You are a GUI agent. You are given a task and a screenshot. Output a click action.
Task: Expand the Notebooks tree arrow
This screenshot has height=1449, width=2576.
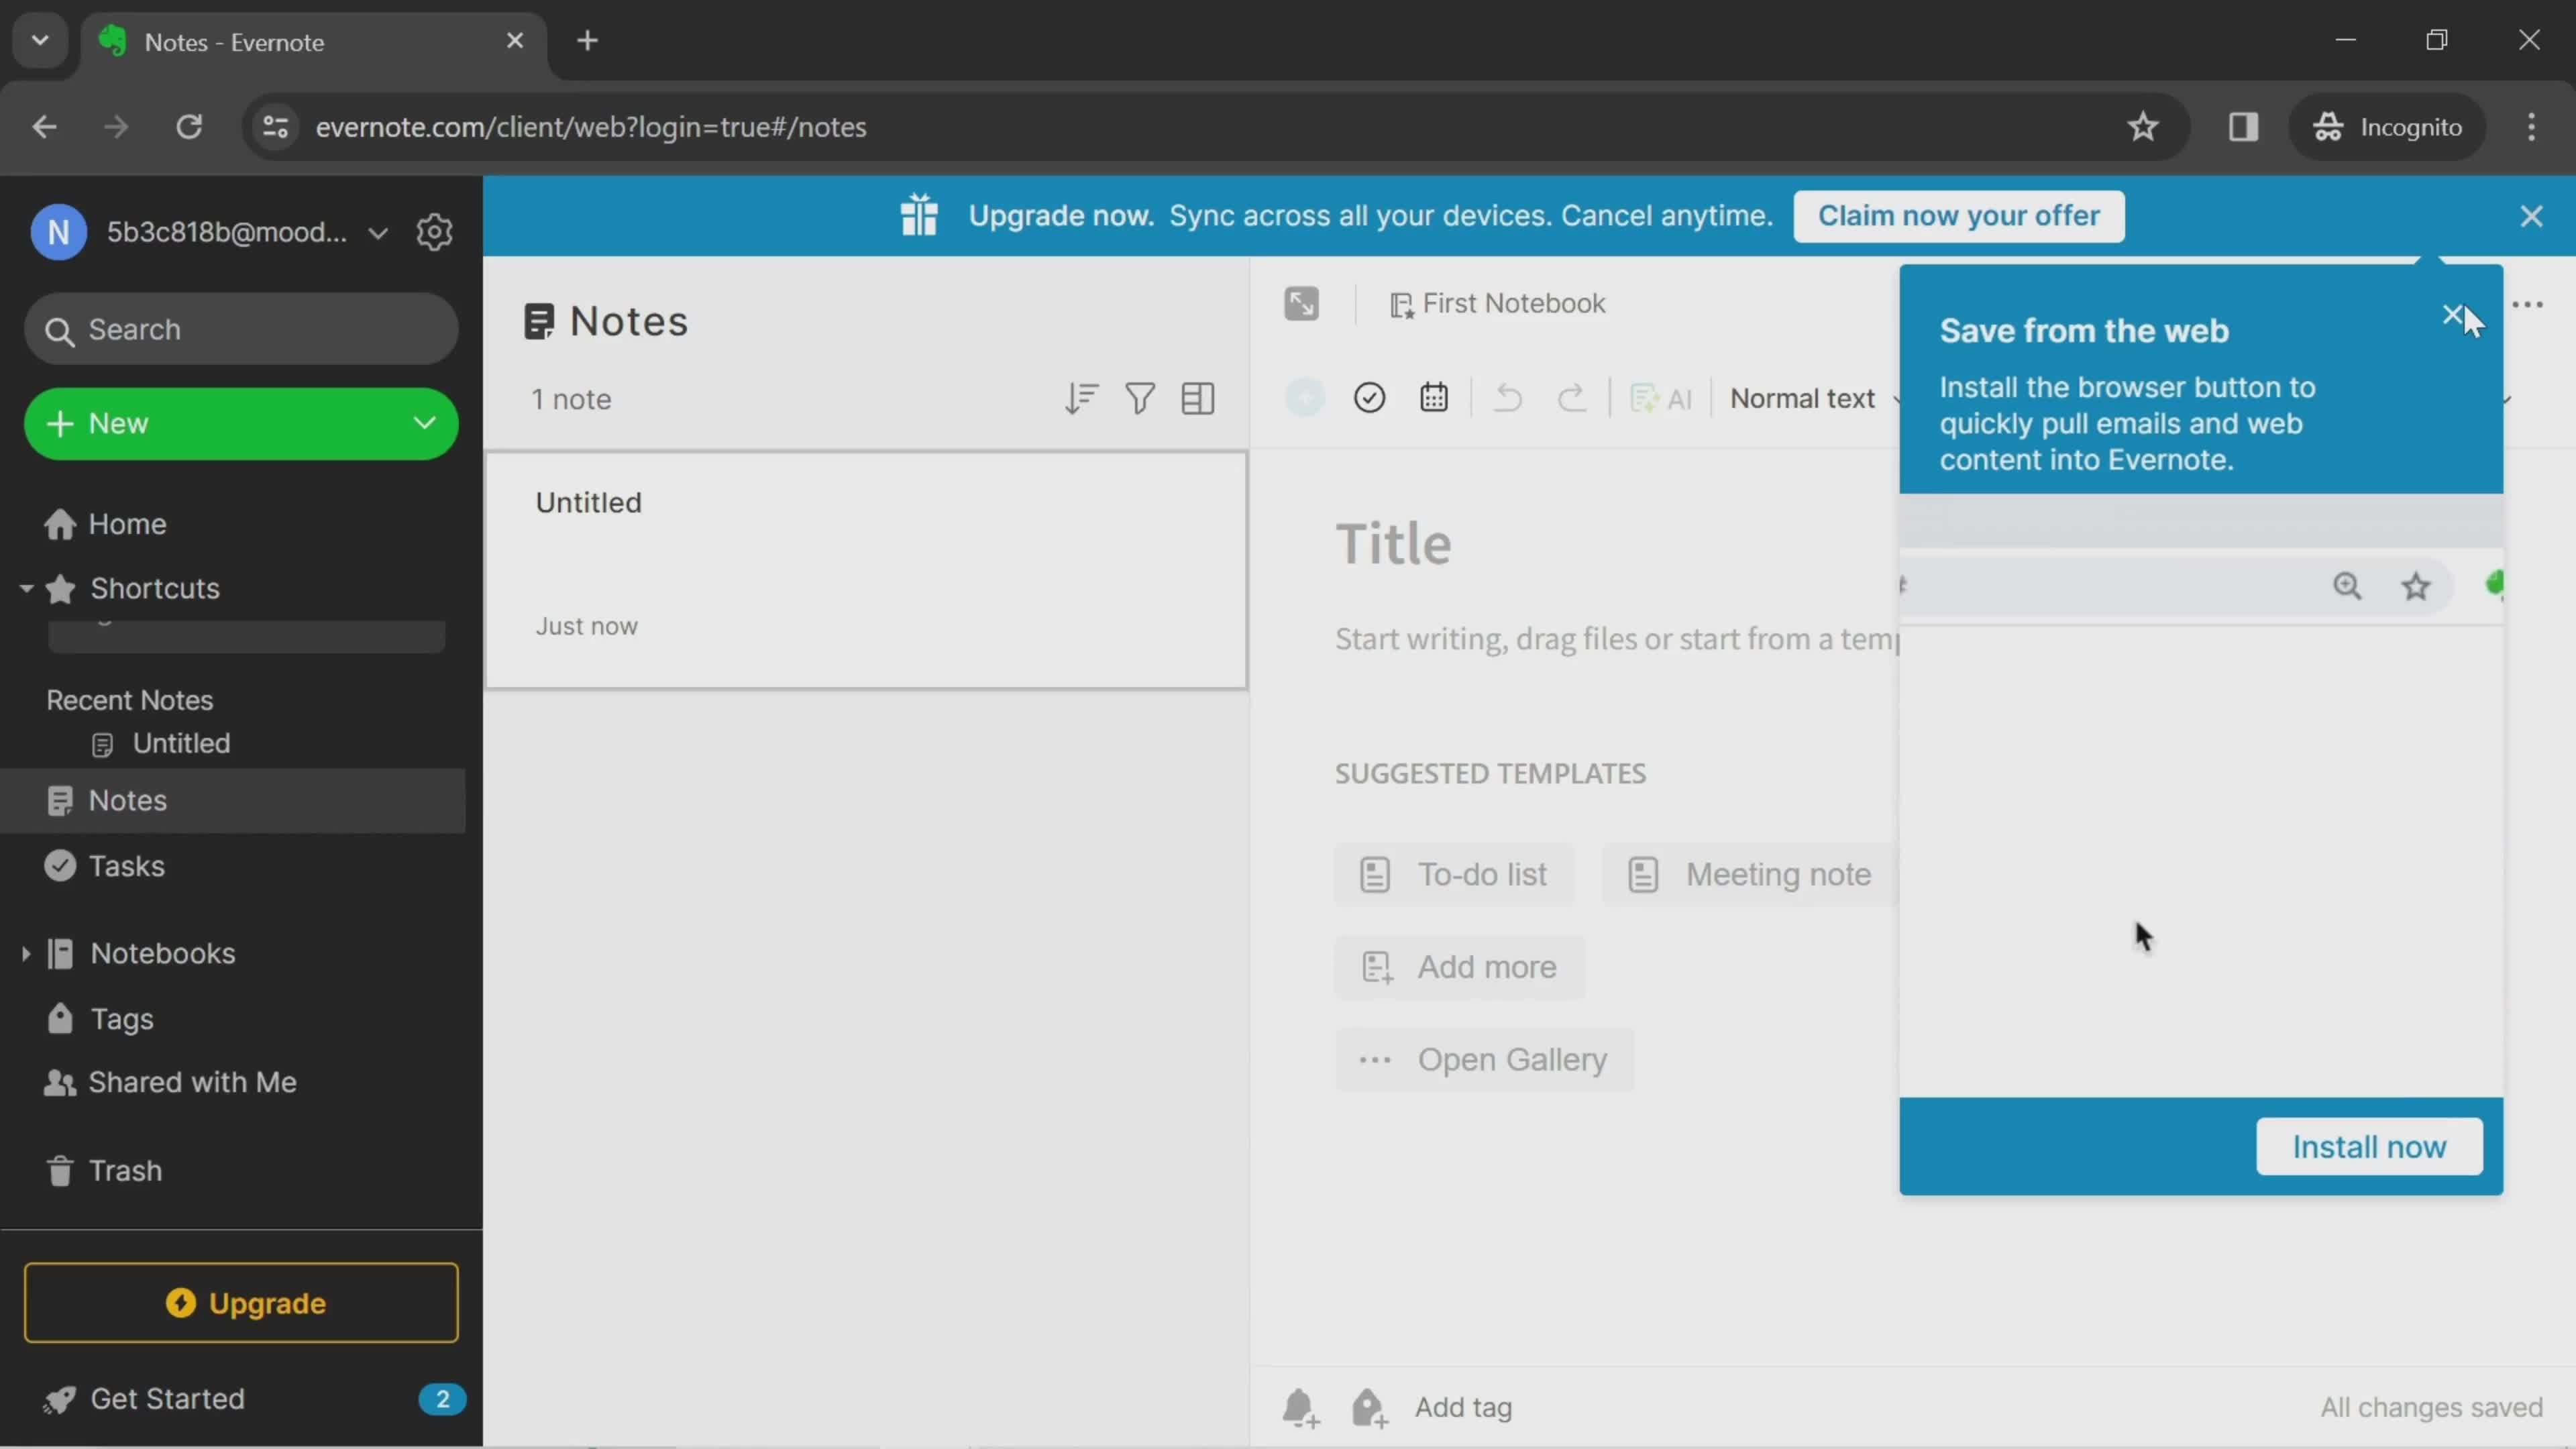(x=26, y=953)
